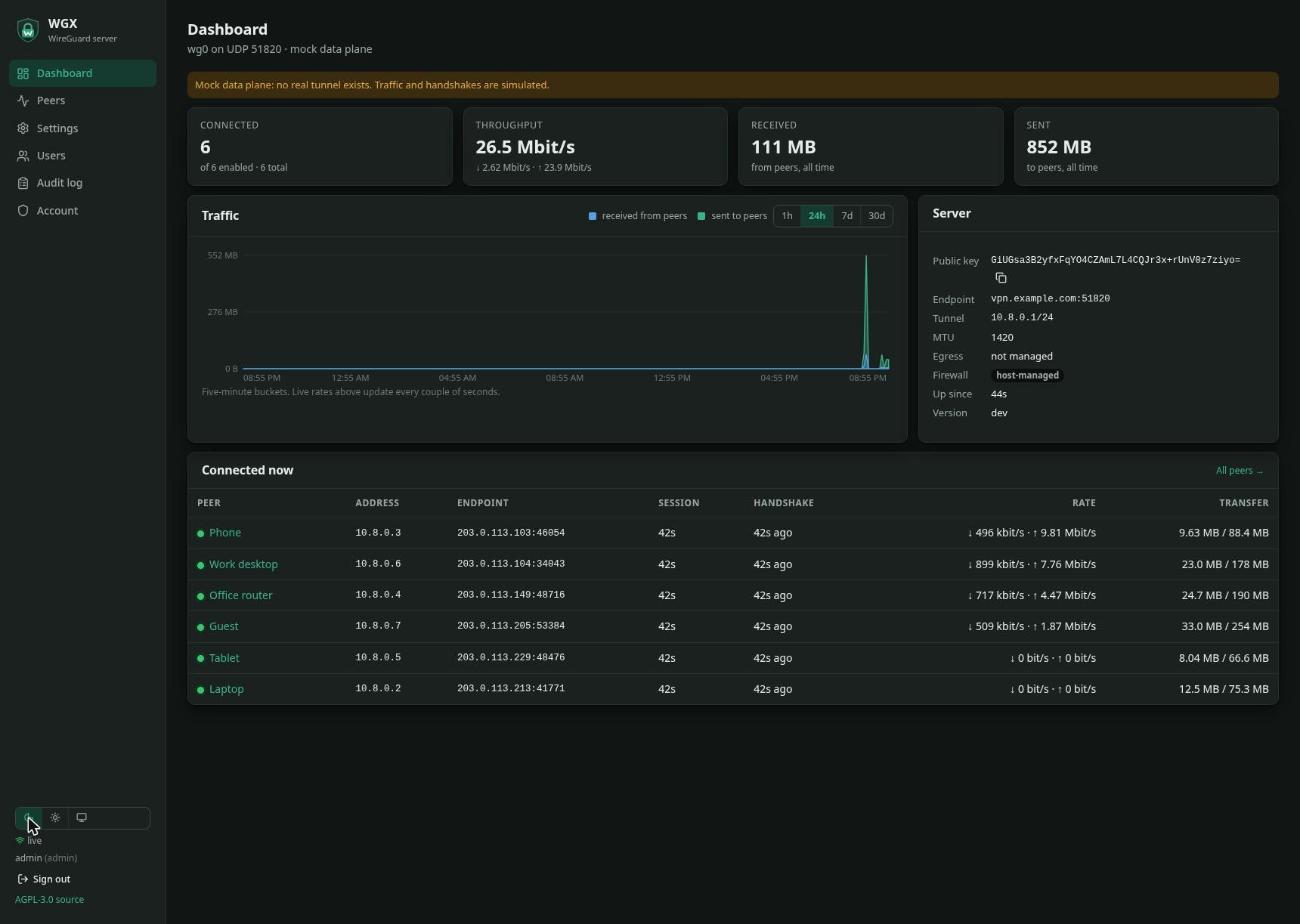
Task: Go to Settings in the sidebar
Action: point(83,128)
